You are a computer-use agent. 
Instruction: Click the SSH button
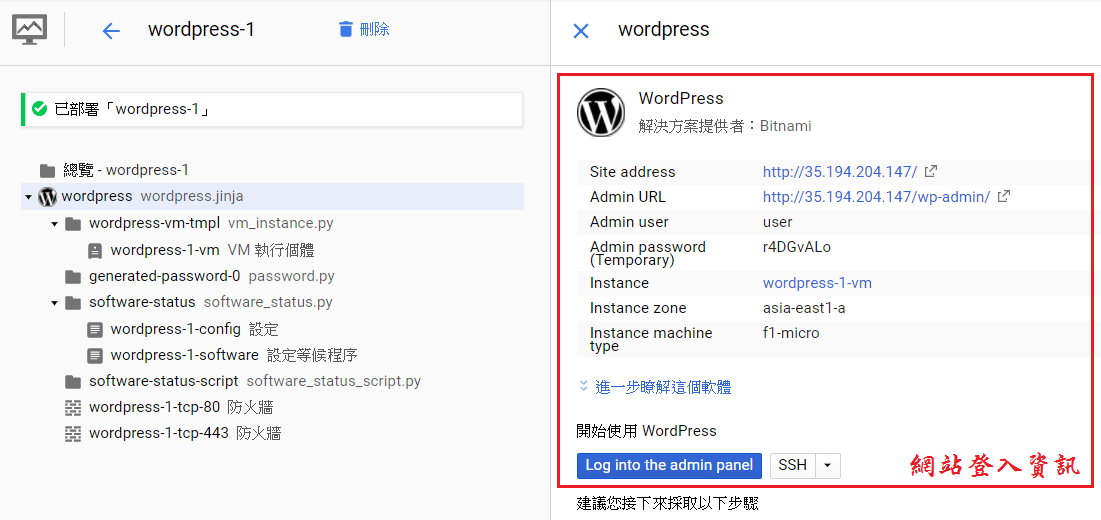tap(793, 465)
